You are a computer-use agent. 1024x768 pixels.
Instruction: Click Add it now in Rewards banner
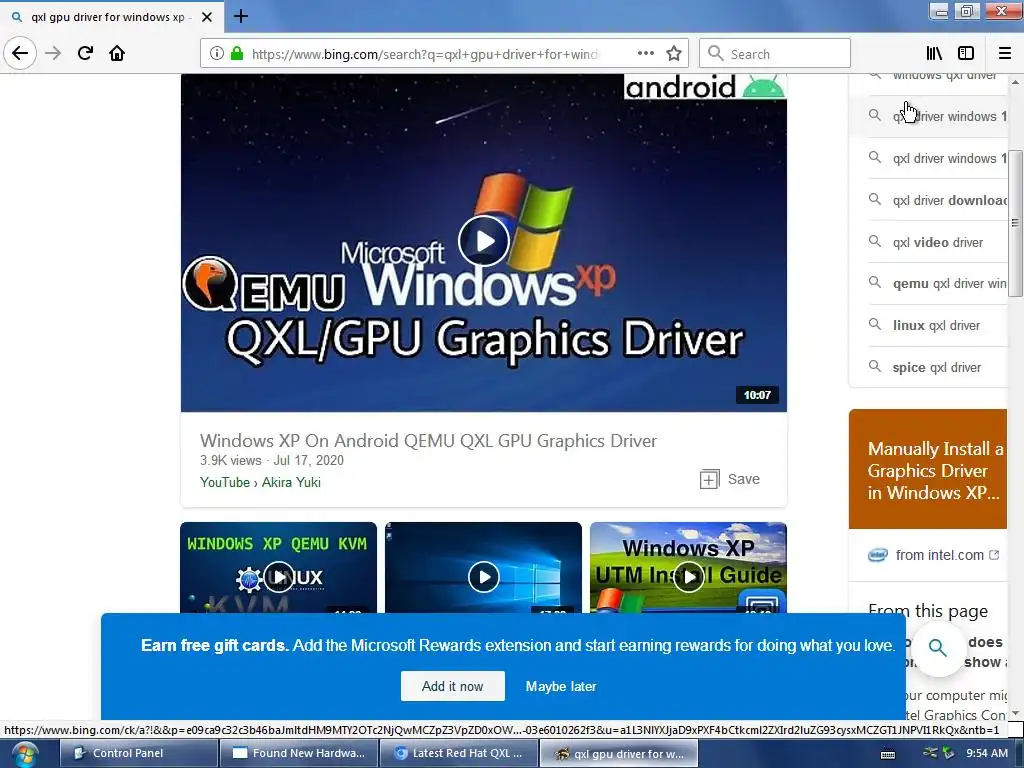(453, 686)
